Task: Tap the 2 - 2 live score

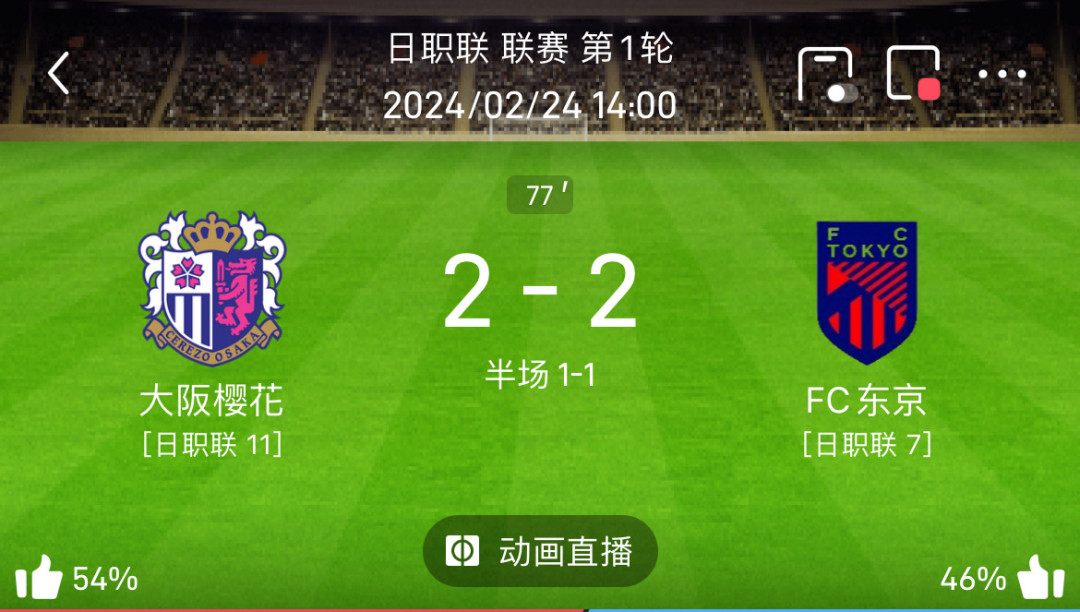Action: coord(540,291)
